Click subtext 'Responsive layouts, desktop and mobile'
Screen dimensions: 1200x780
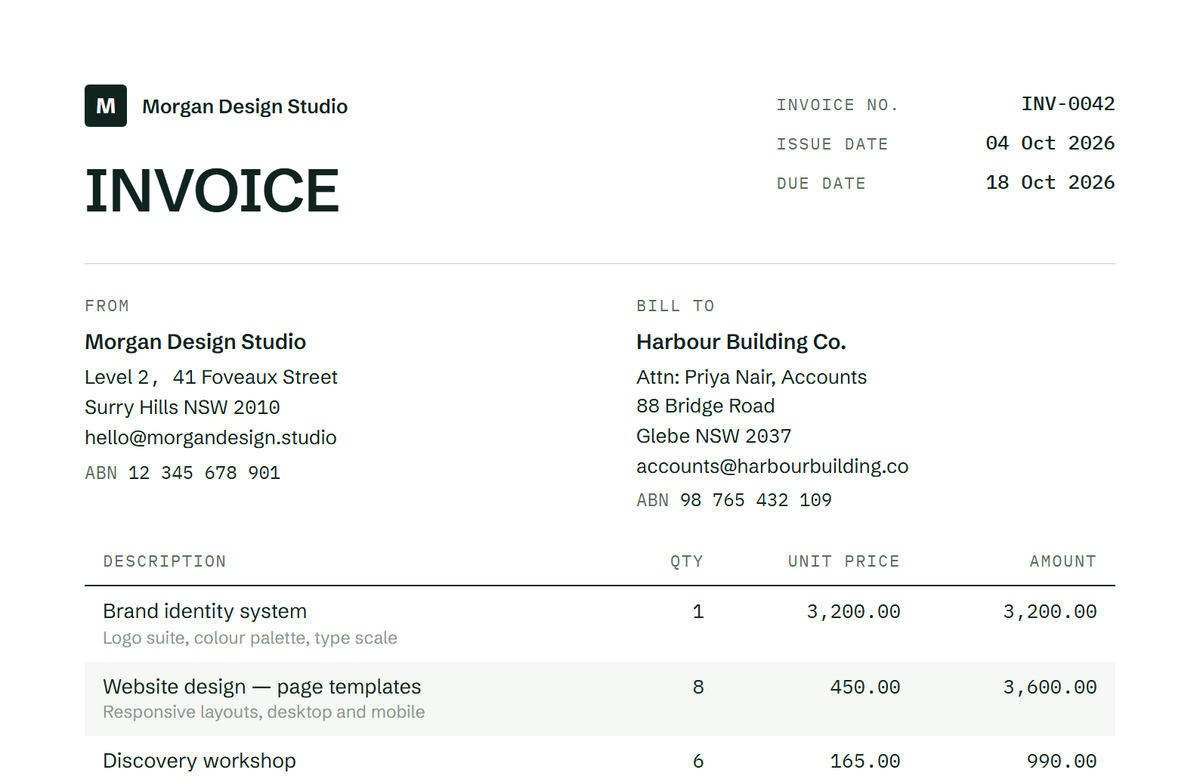point(264,712)
